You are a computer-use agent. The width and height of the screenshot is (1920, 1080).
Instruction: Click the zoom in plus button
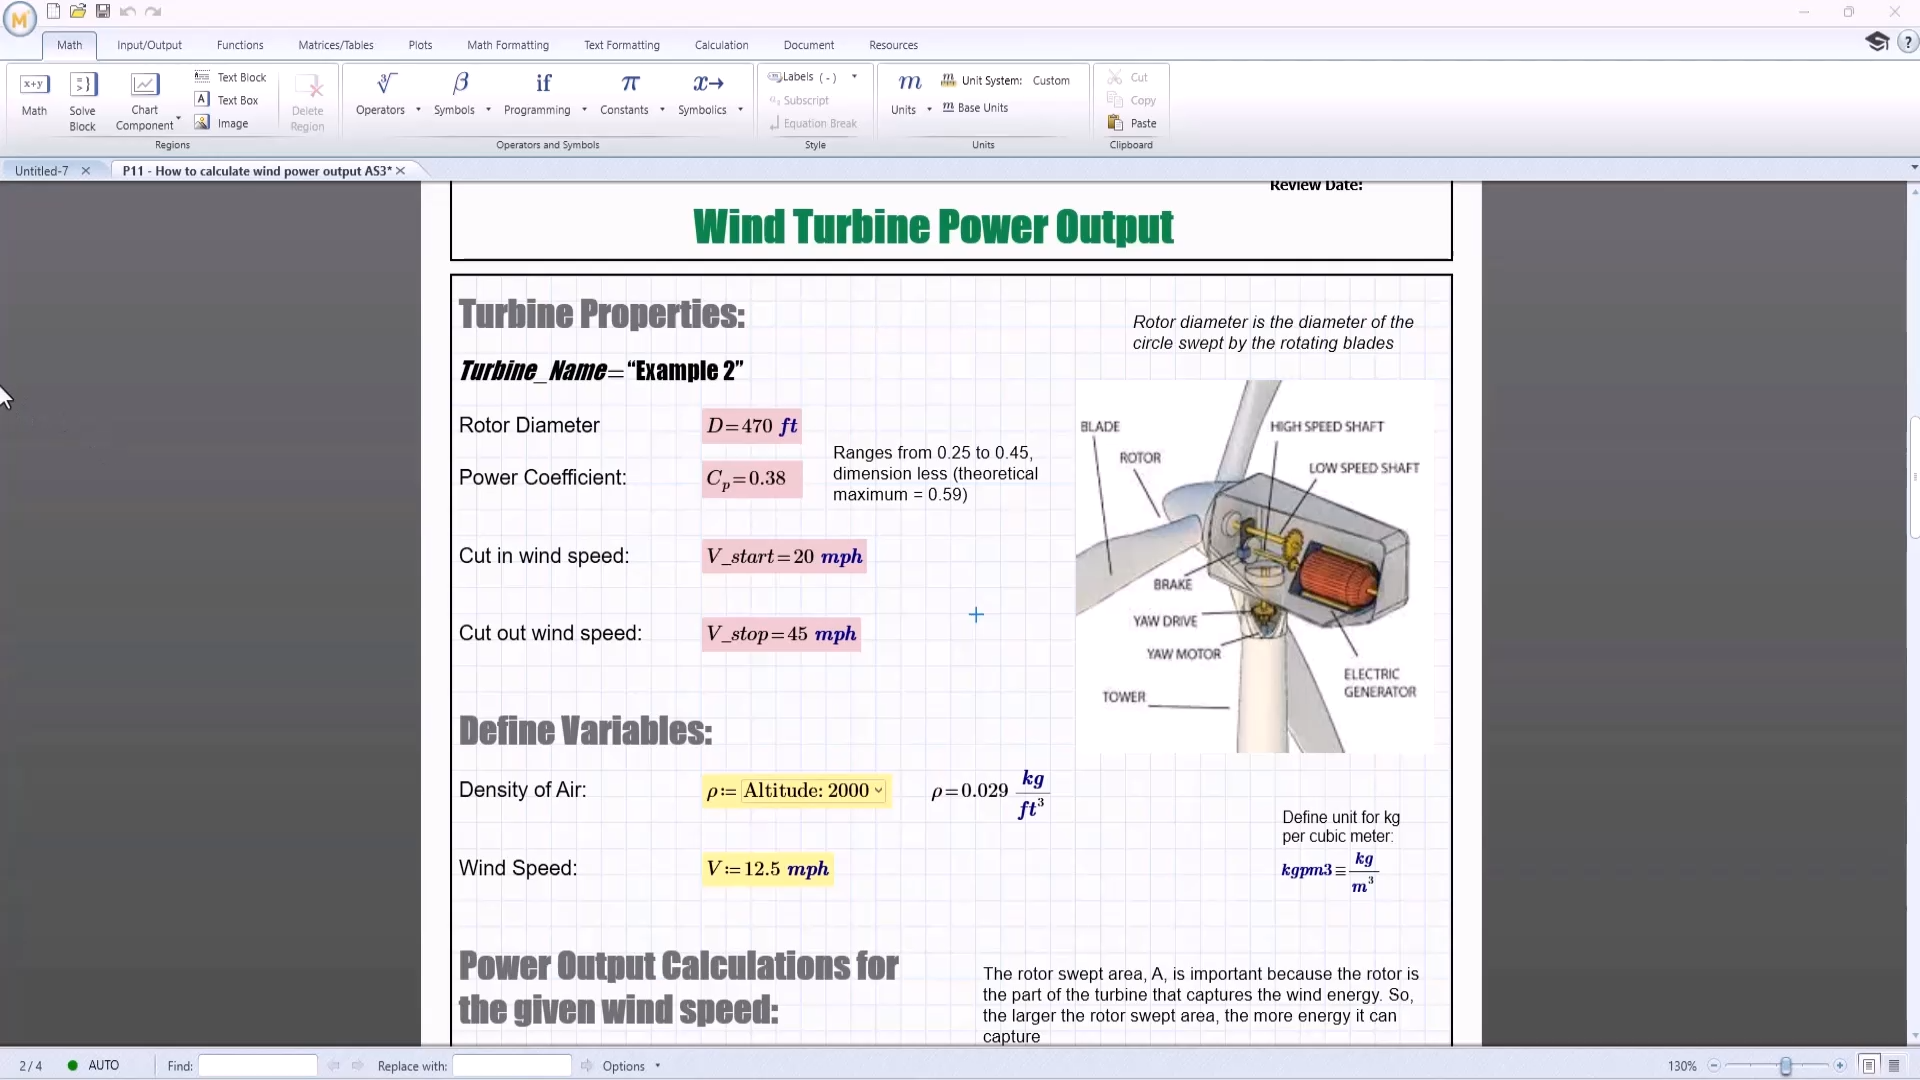(1839, 1066)
